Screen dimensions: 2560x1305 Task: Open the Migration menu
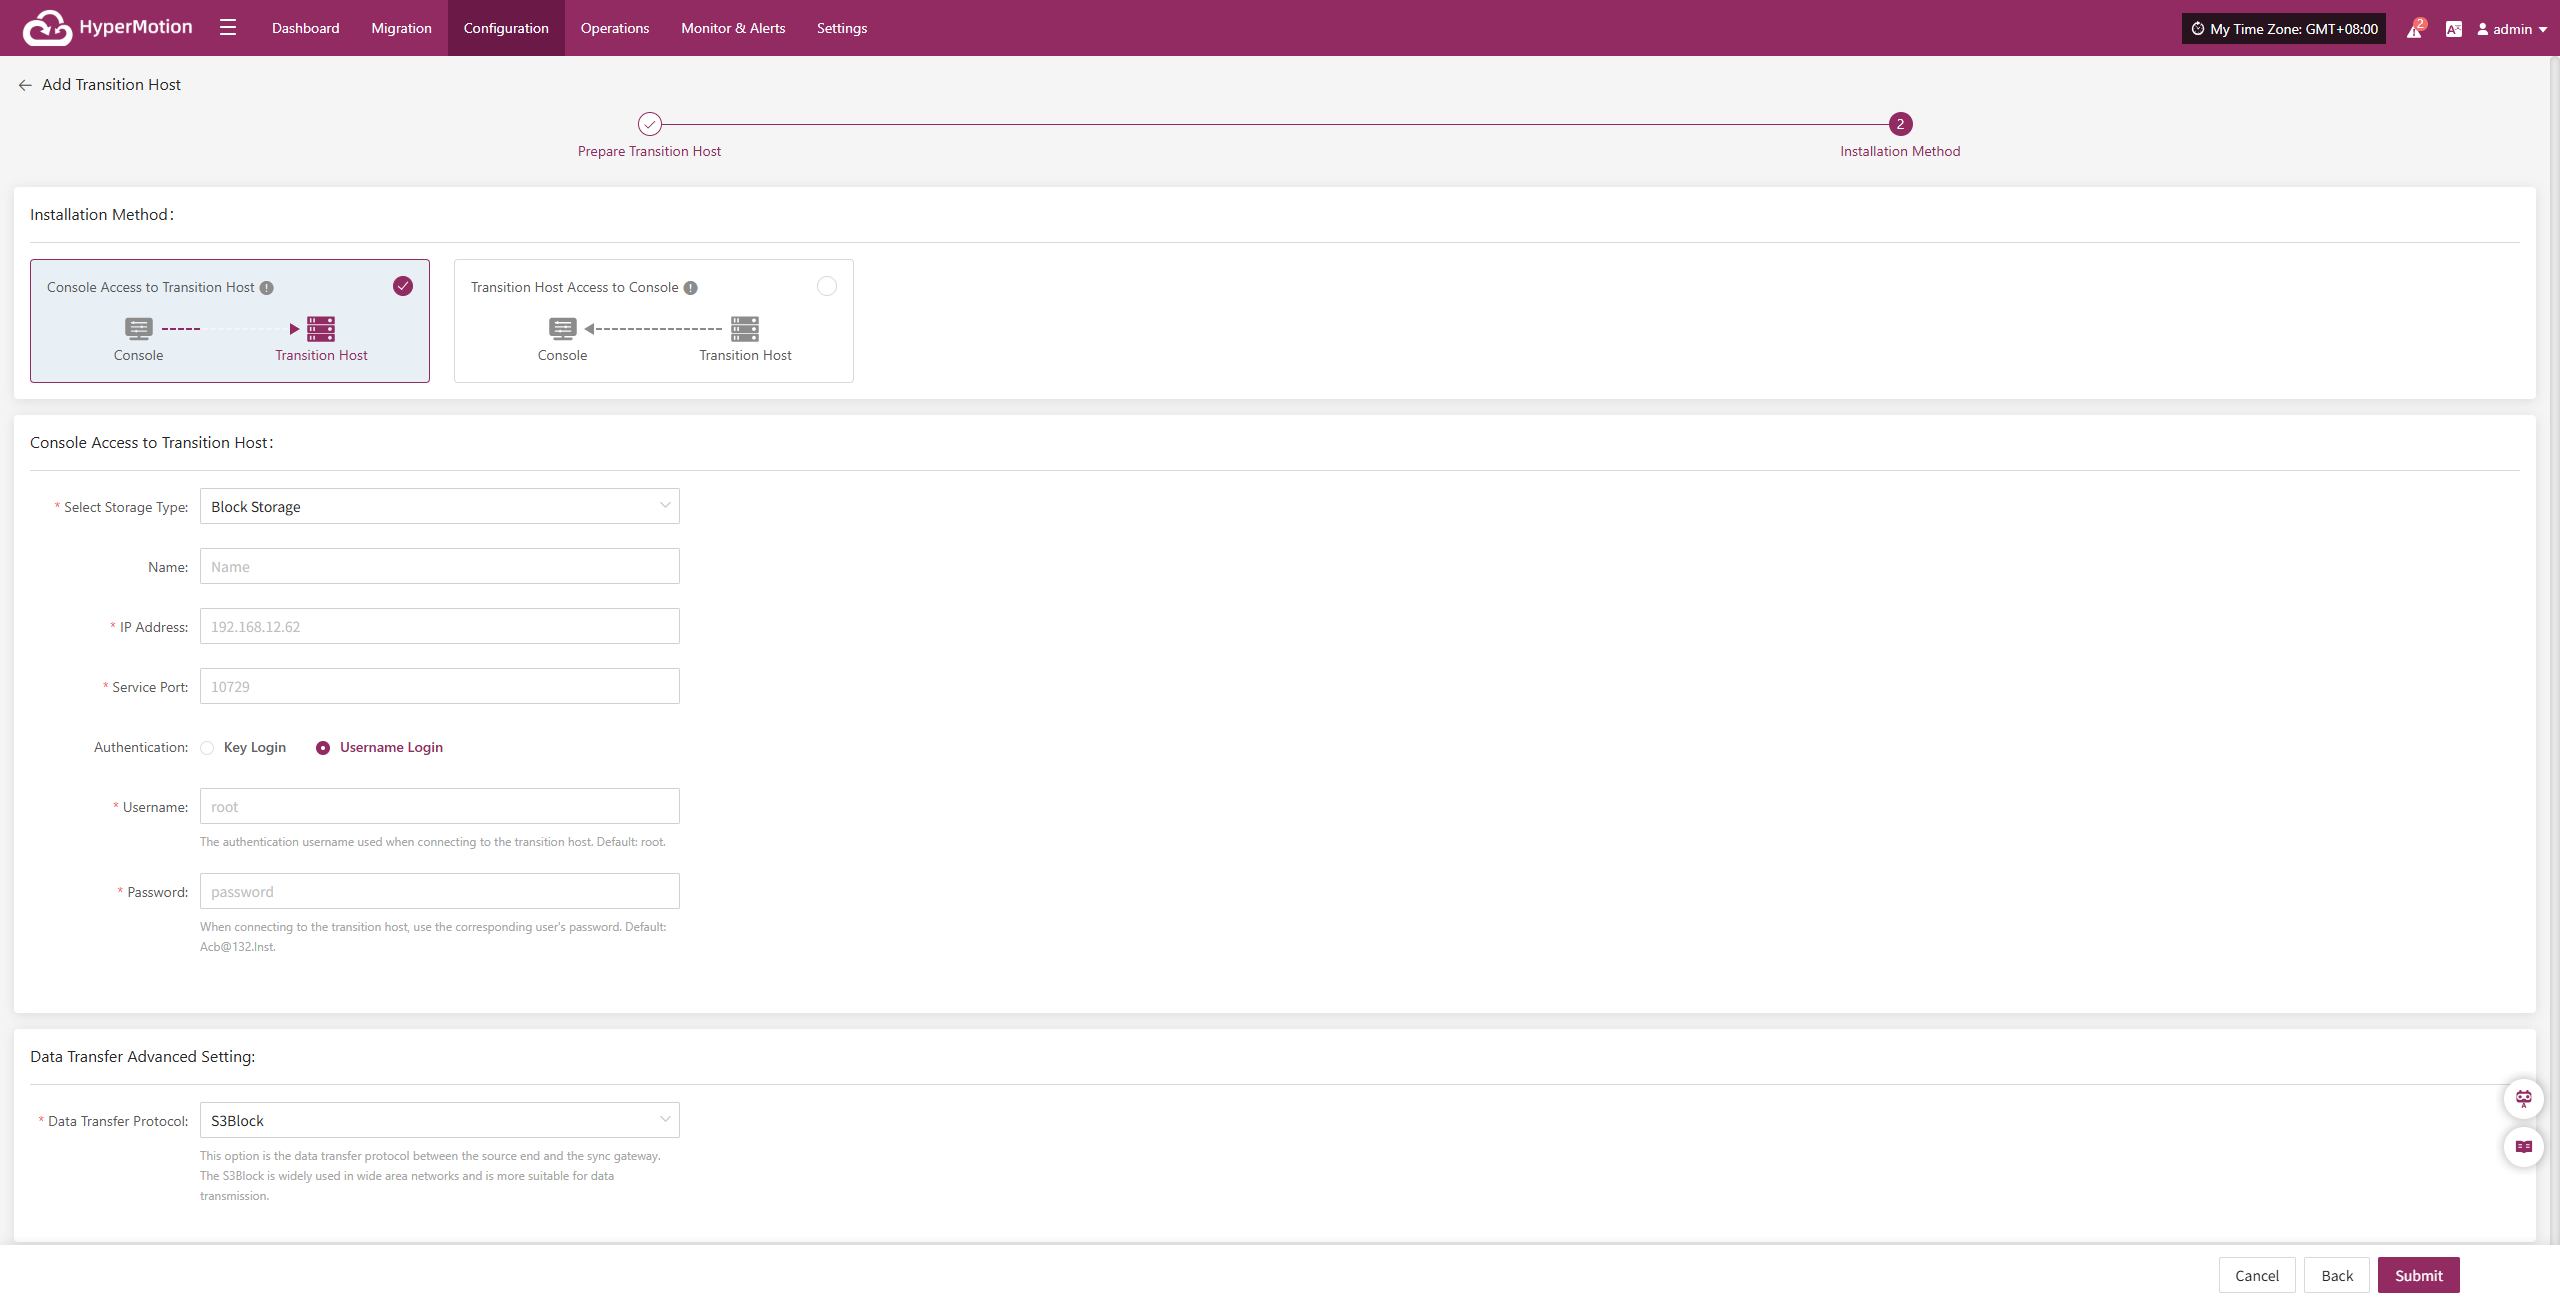[401, 28]
